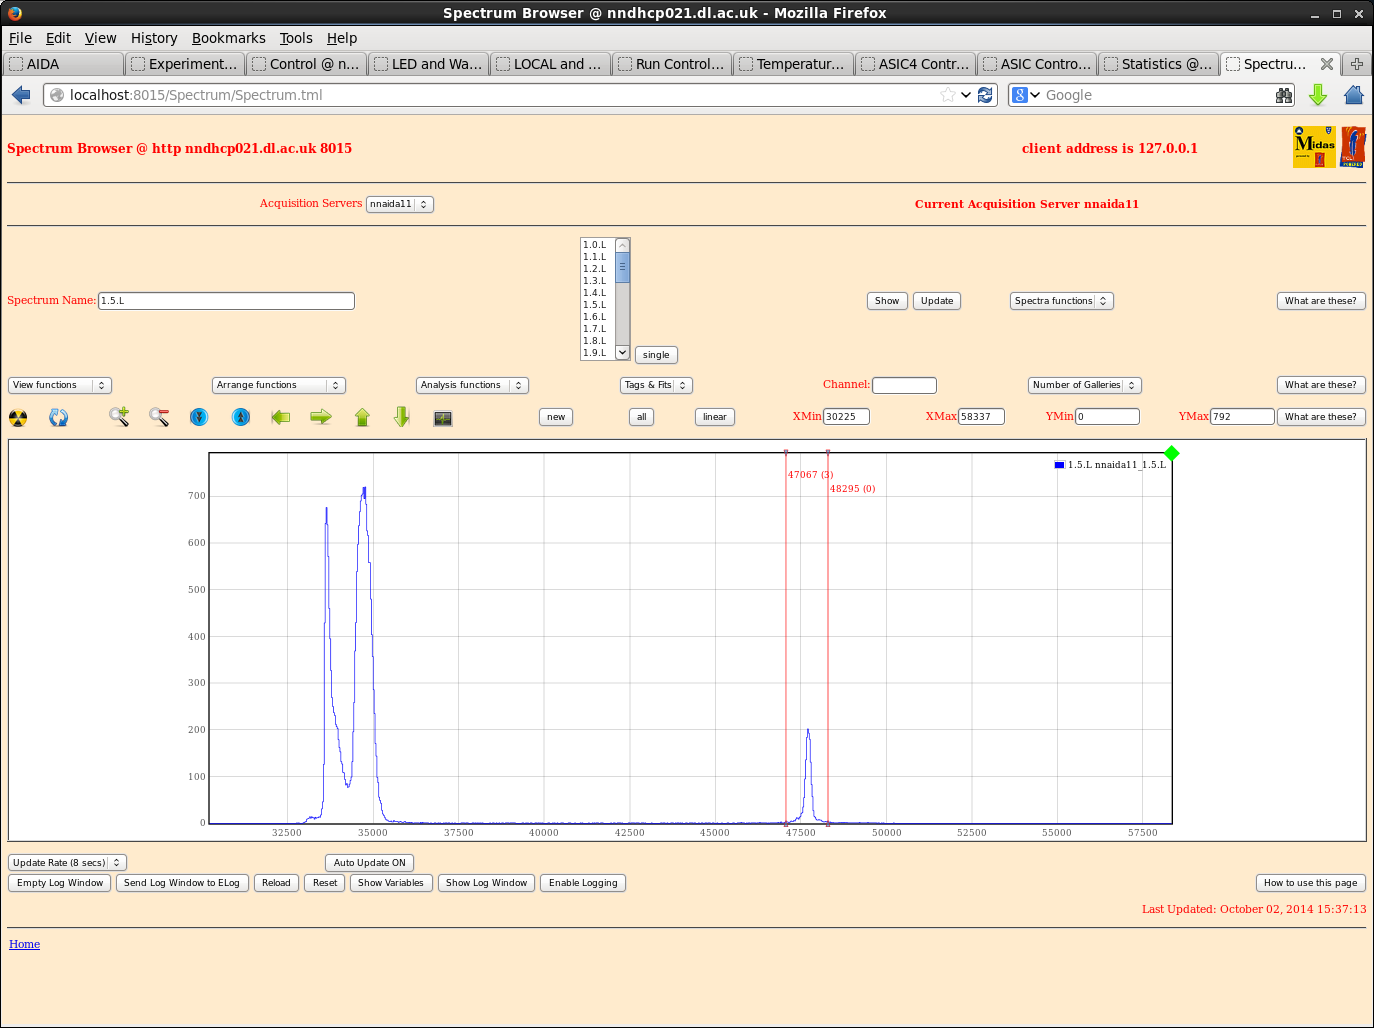Click the blue circle down-arrows icon
Viewport: 1374px width, 1028px height.
pos(199,417)
